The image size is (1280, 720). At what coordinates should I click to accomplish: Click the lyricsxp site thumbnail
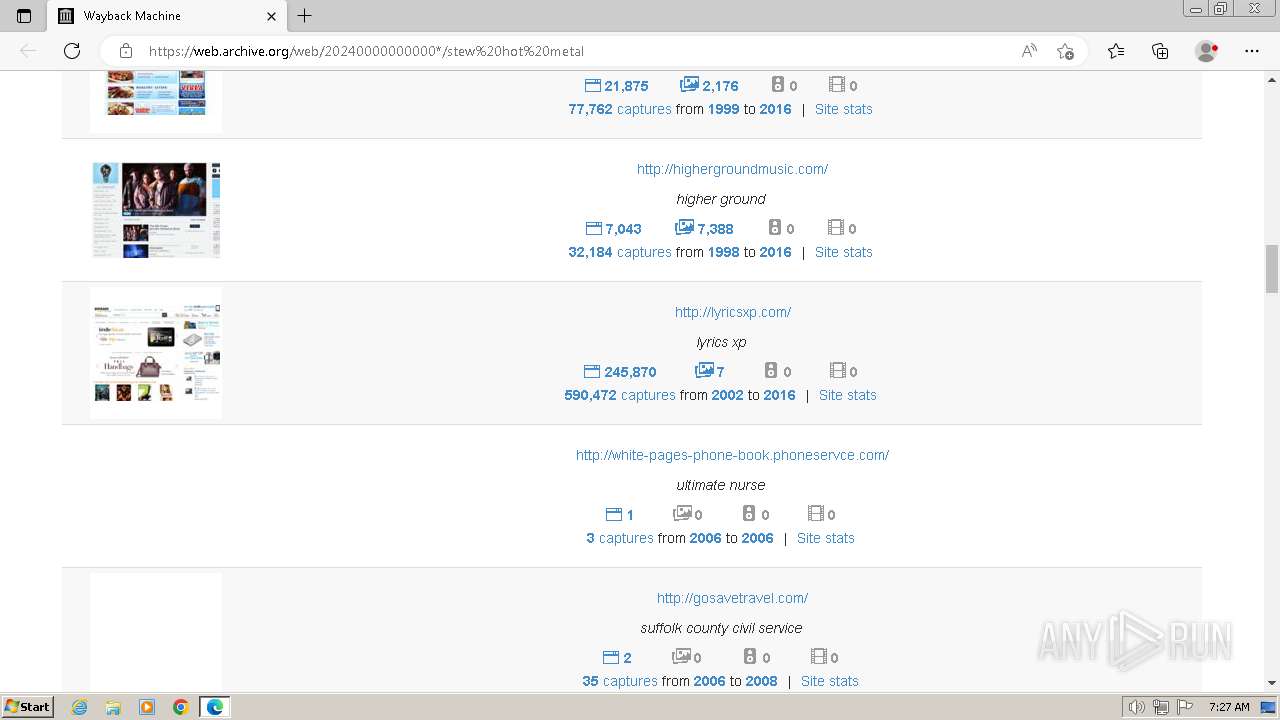pos(156,353)
